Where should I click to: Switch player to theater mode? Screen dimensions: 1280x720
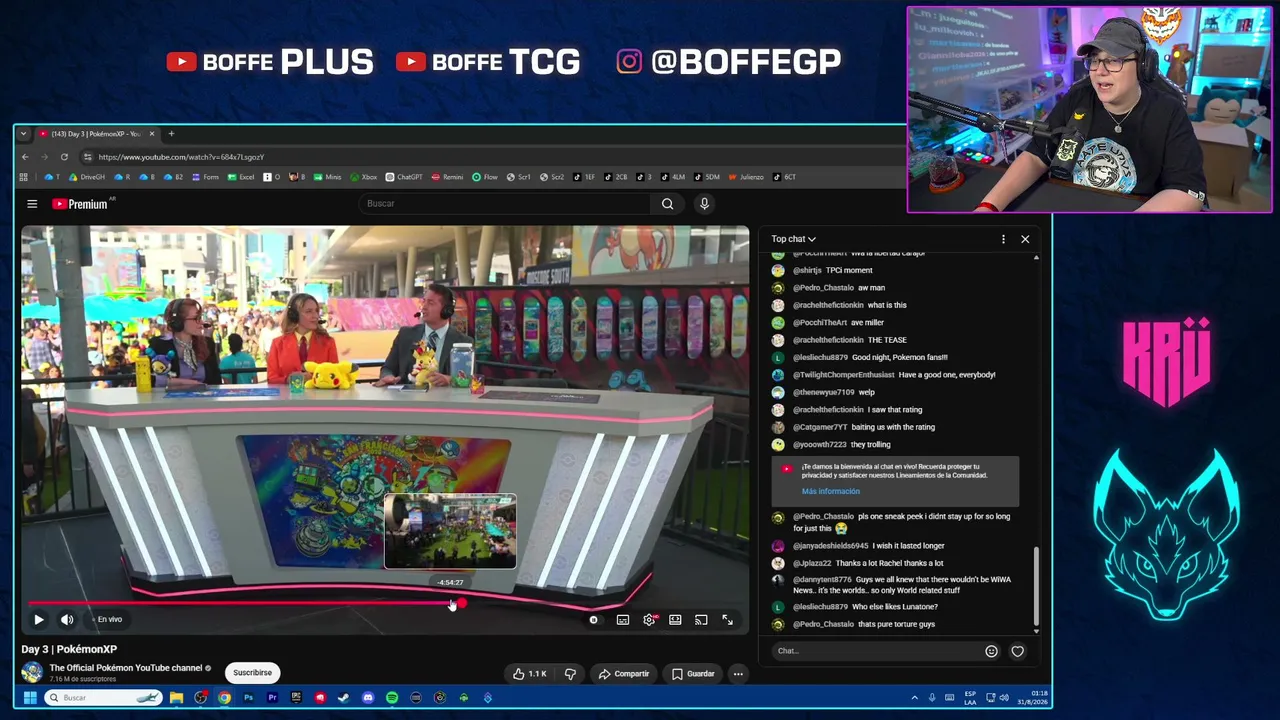[675, 620]
